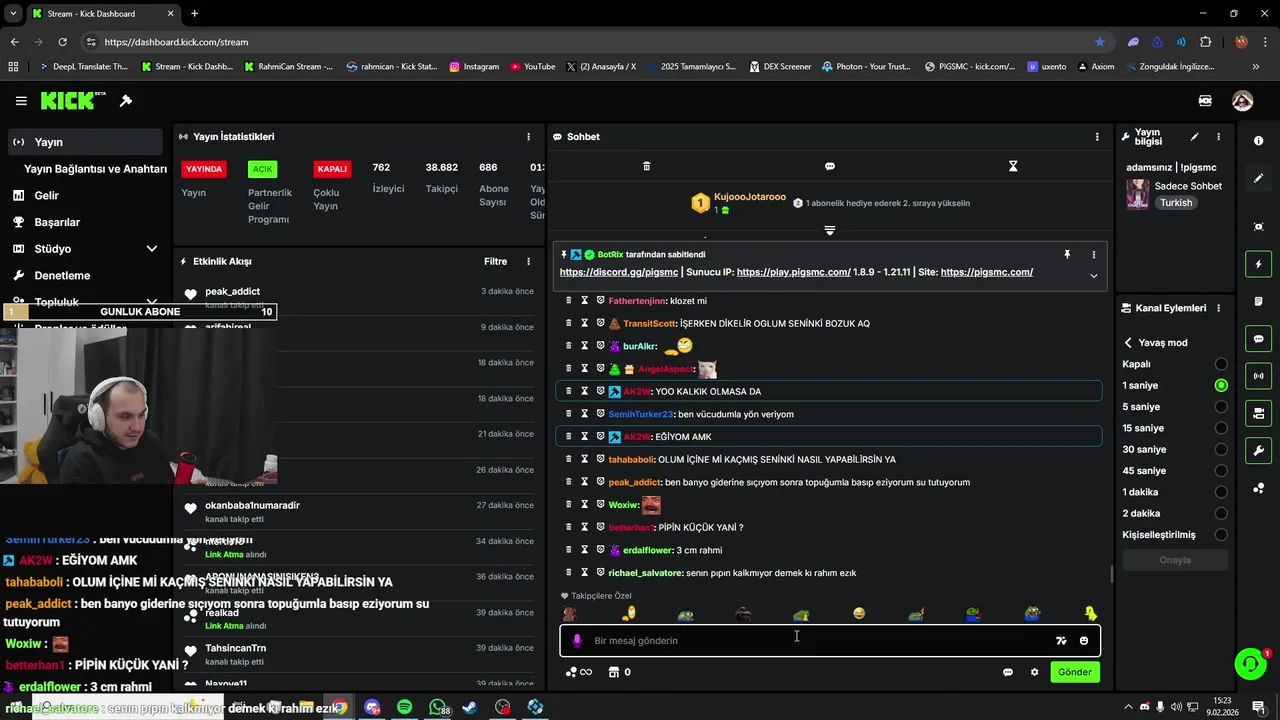Open Yayın Bağlantısı ve Anahtarı page
Image resolution: width=1280 pixels, height=720 pixels.
coord(95,169)
